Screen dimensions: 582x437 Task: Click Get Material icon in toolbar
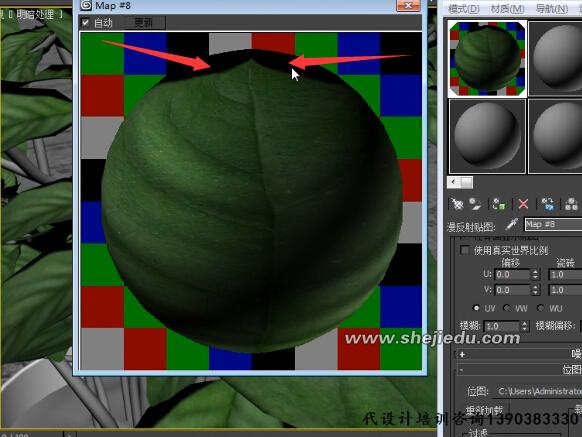tap(458, 203)
